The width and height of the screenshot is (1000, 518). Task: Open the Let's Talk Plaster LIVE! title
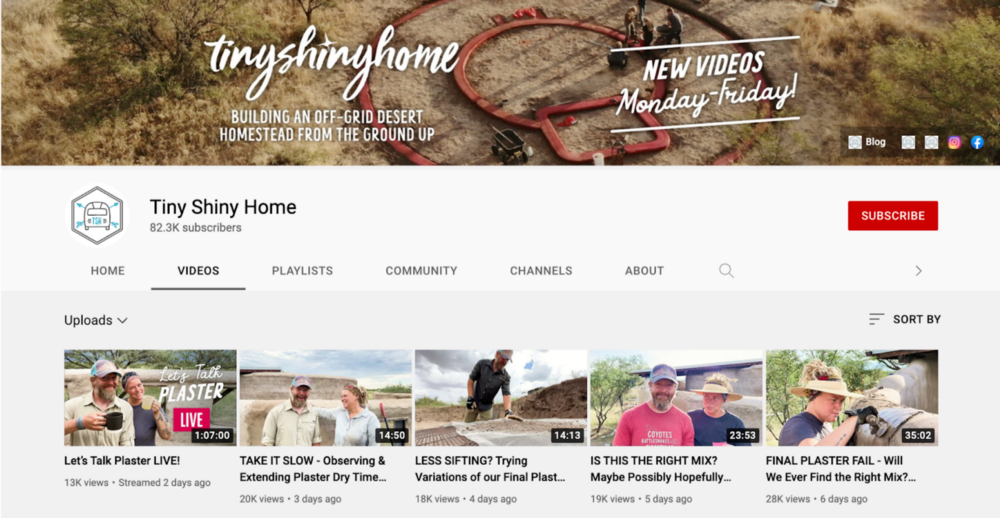pyautogui.click(x=122, y=461)
